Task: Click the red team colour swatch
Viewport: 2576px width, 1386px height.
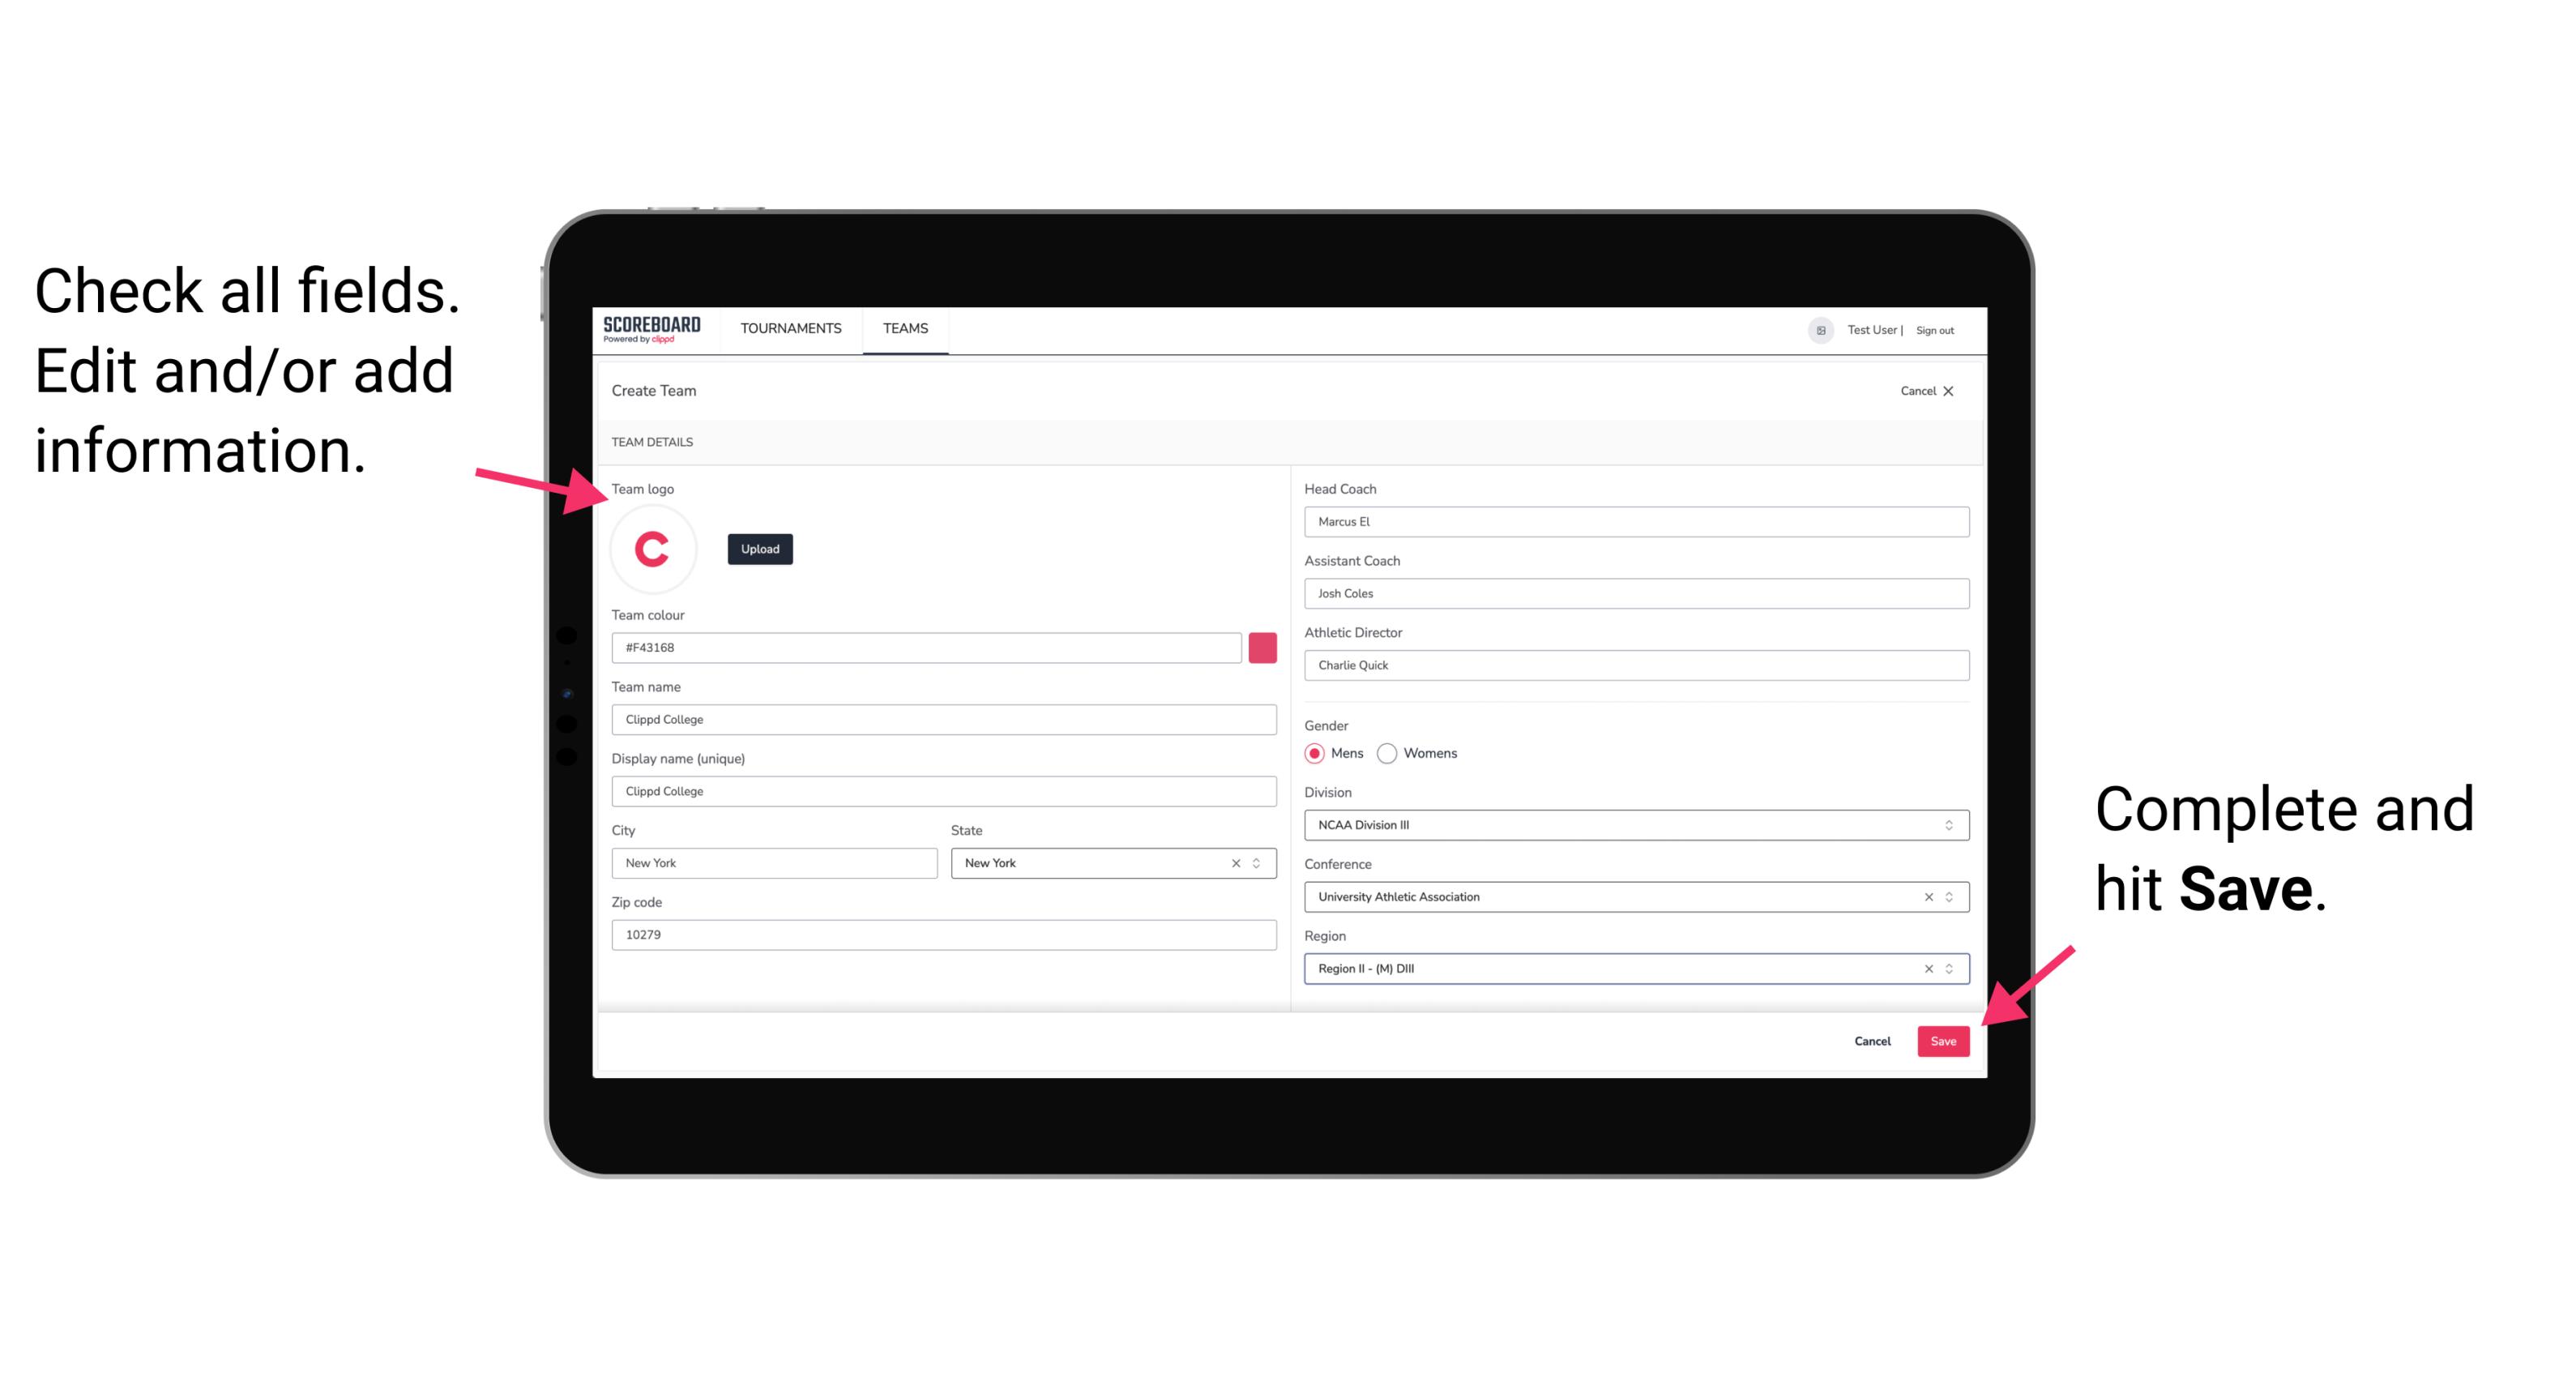Action: point(1262,645)
